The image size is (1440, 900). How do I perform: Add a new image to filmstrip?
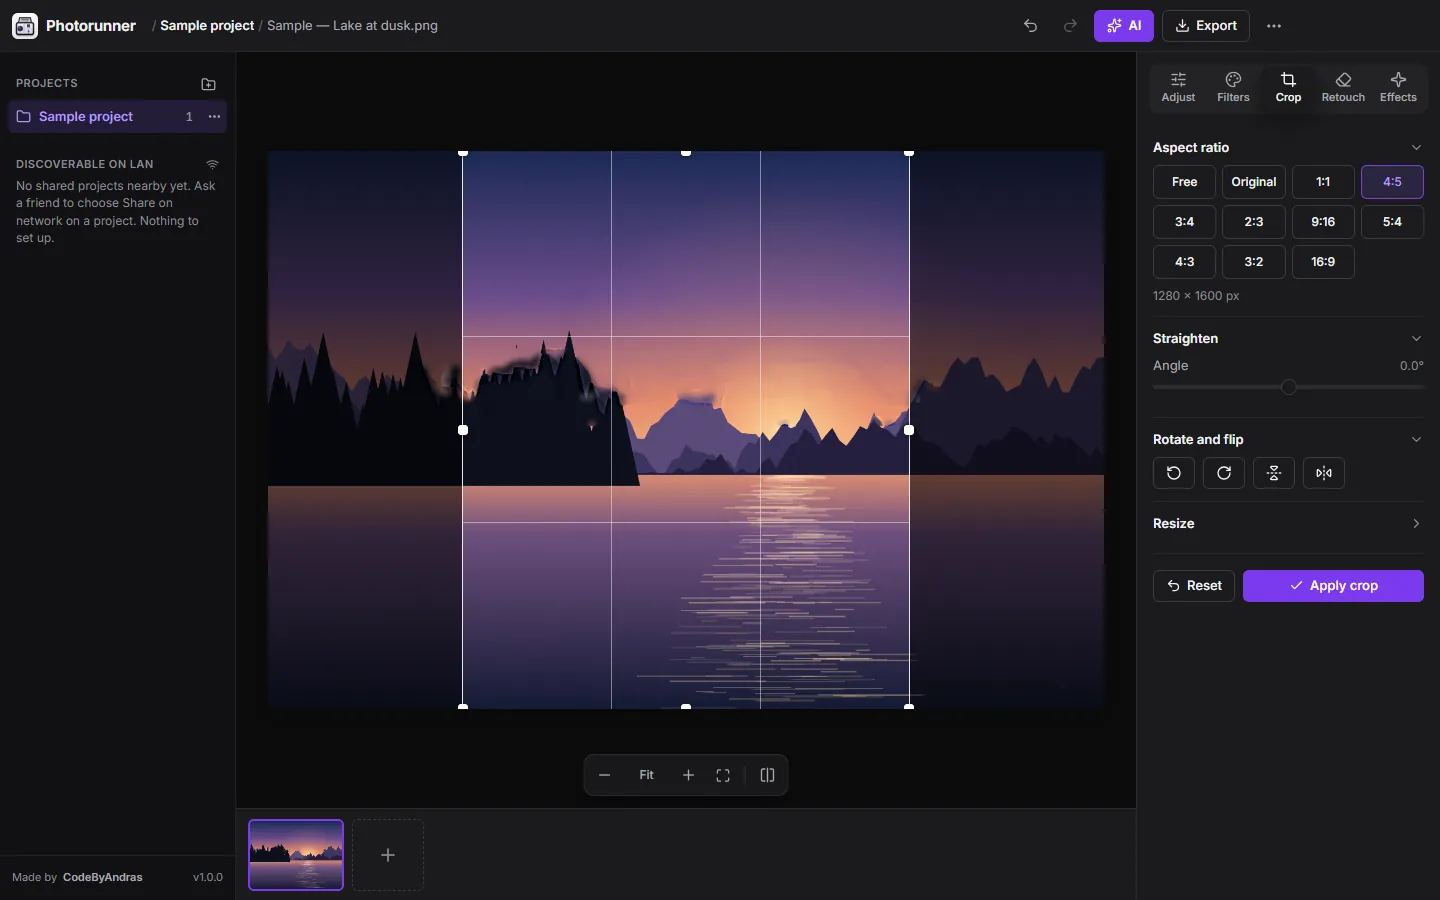click(388, 855)
